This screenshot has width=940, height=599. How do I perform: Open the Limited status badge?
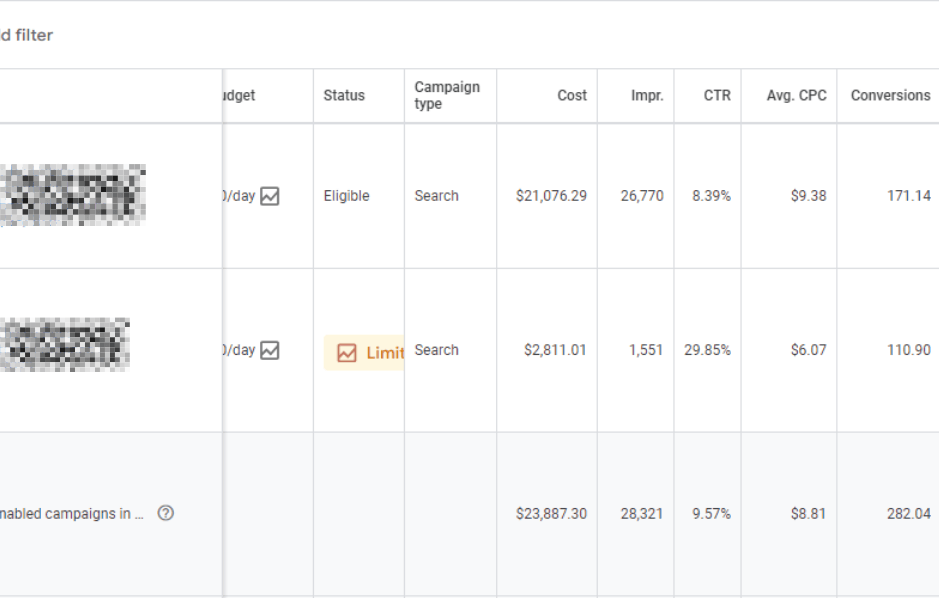pos(364,353)
